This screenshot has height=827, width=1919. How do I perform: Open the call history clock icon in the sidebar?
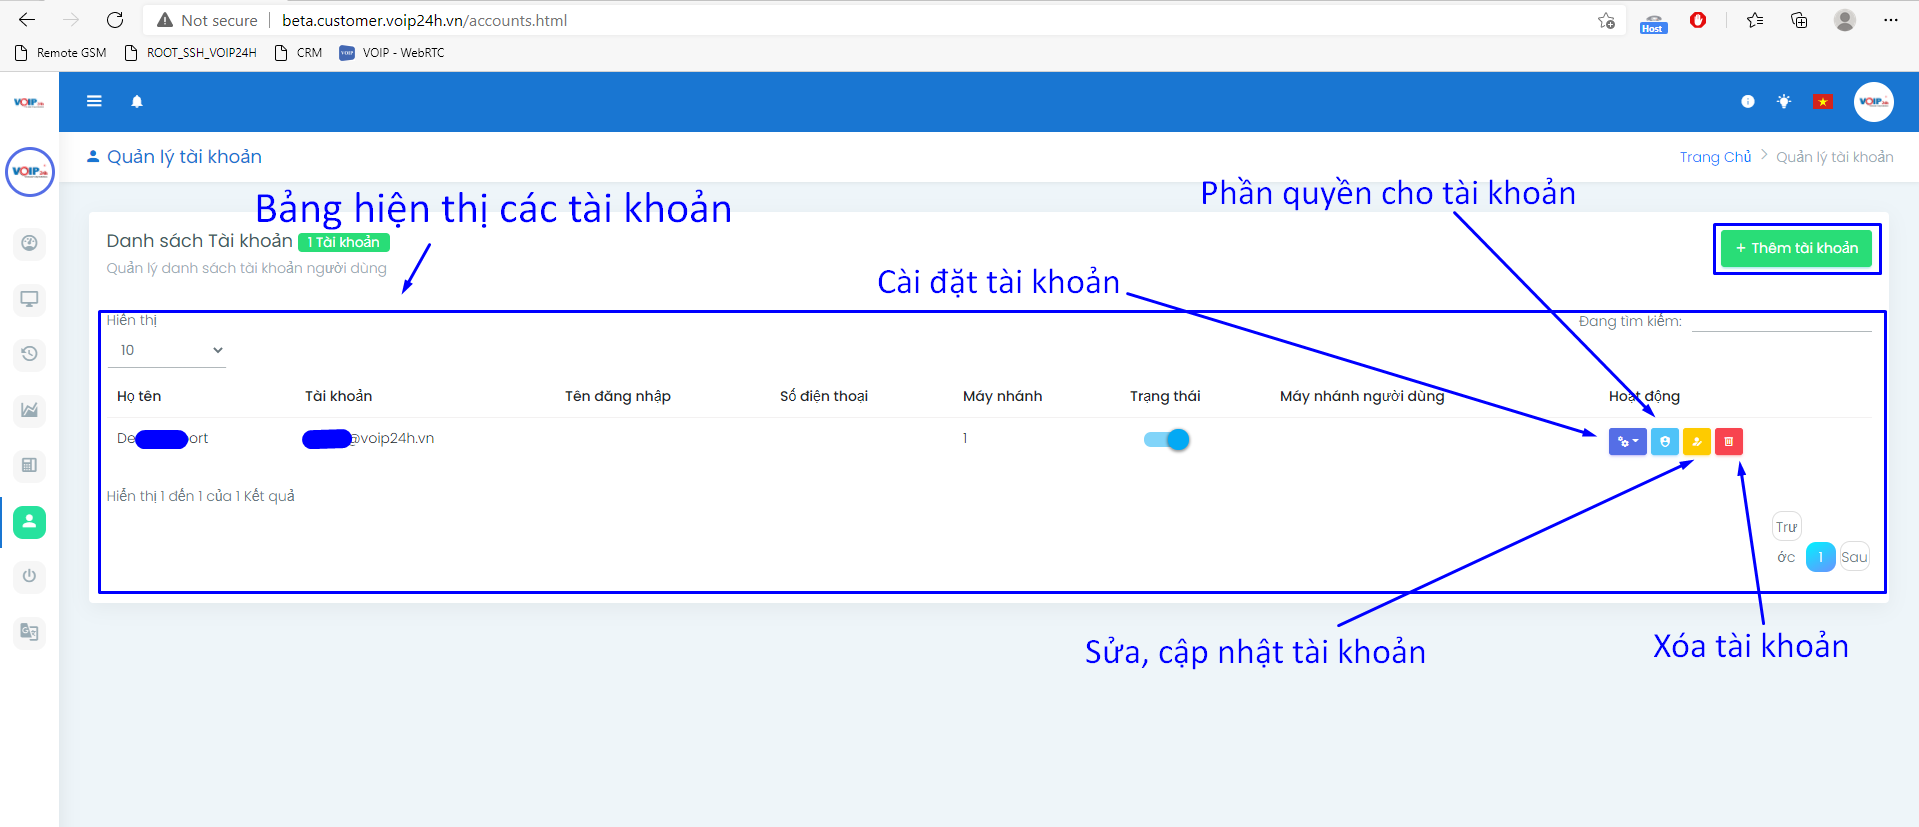coord(29,353)
